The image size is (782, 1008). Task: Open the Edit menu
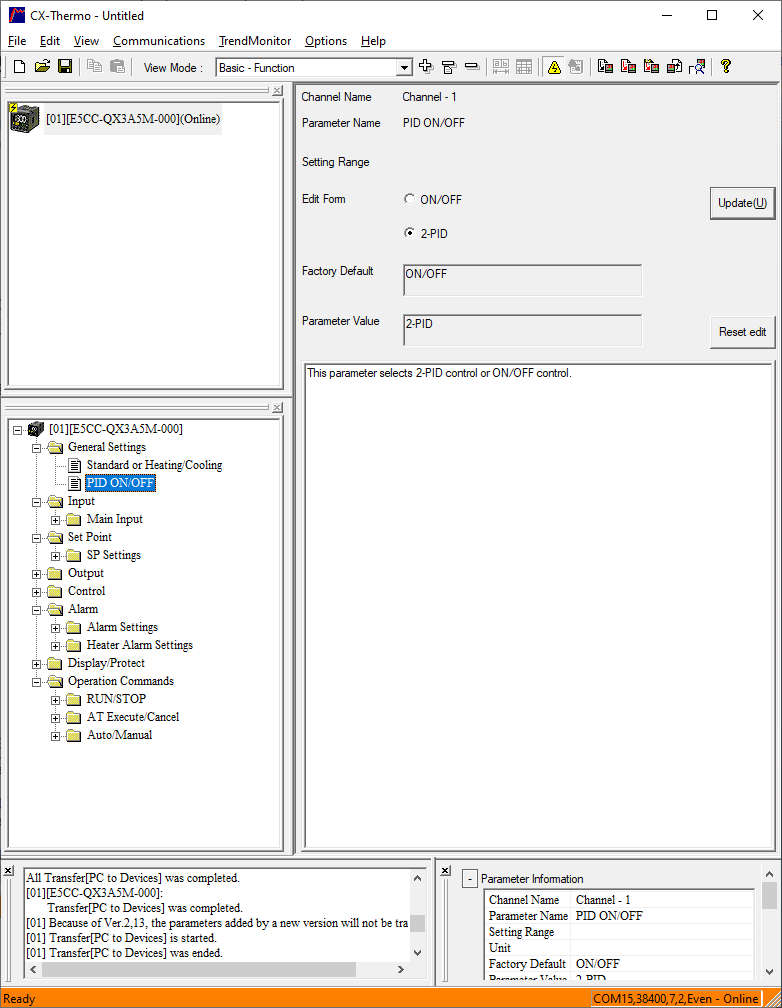pos(50,40)
